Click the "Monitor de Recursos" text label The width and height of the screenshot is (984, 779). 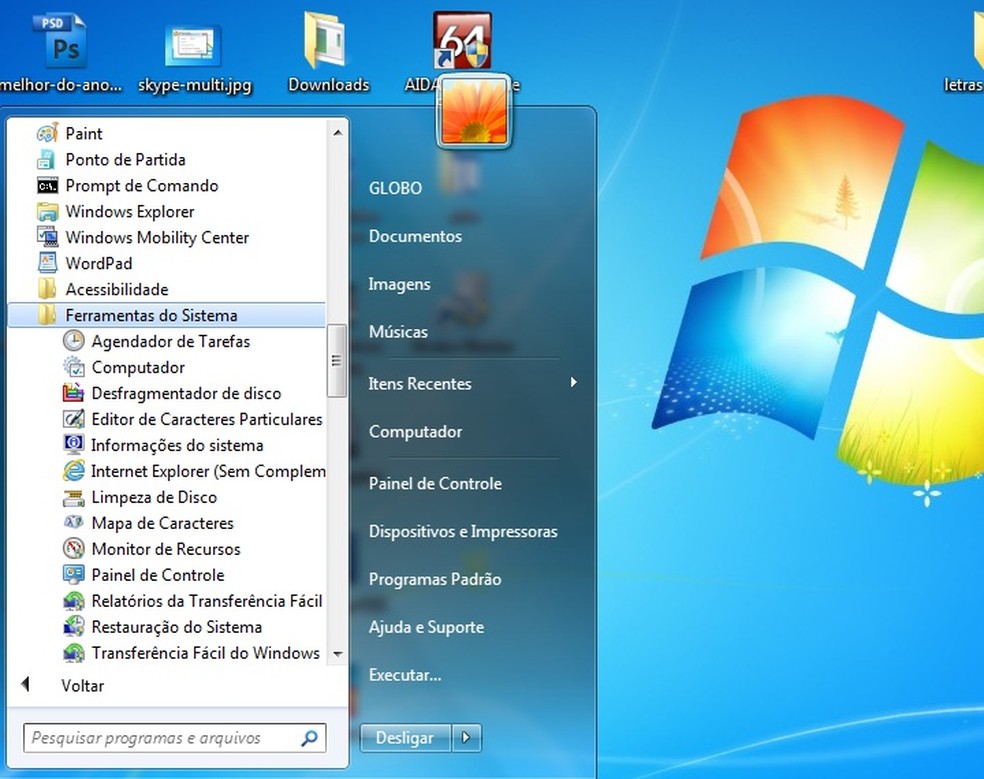[166, 549]
